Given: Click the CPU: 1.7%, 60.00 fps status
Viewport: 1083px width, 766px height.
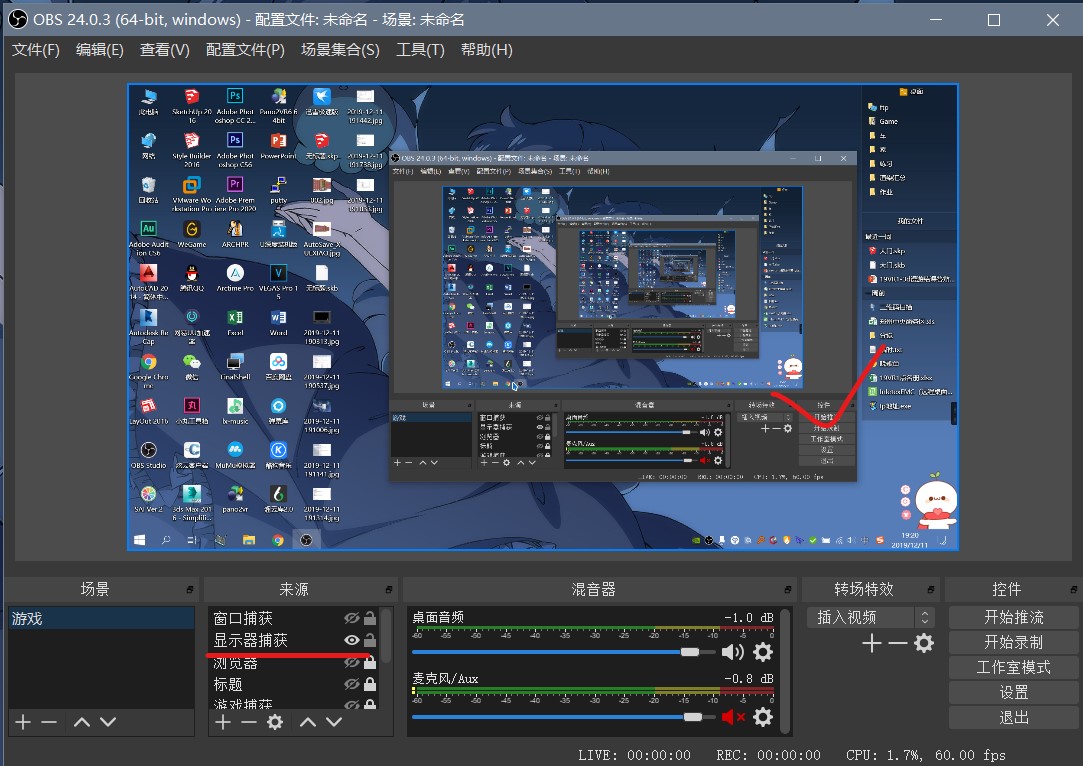Looking at the screenshot, I should 926,755.
